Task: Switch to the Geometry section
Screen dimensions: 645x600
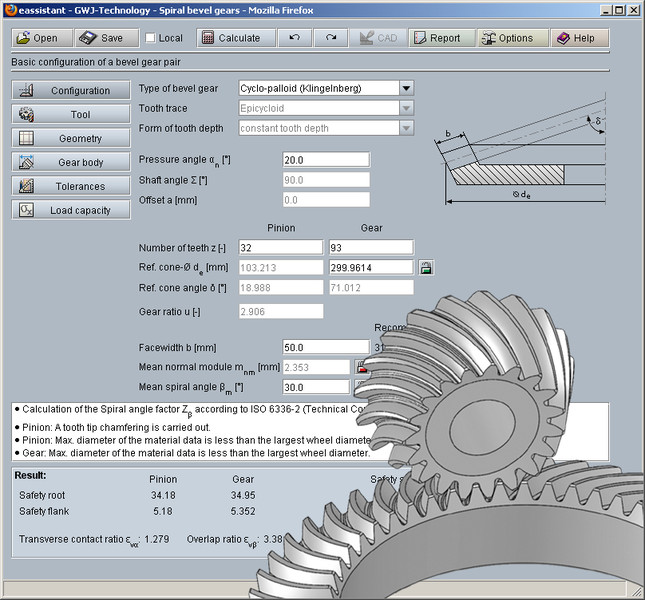Action: (x=71, y=139)
